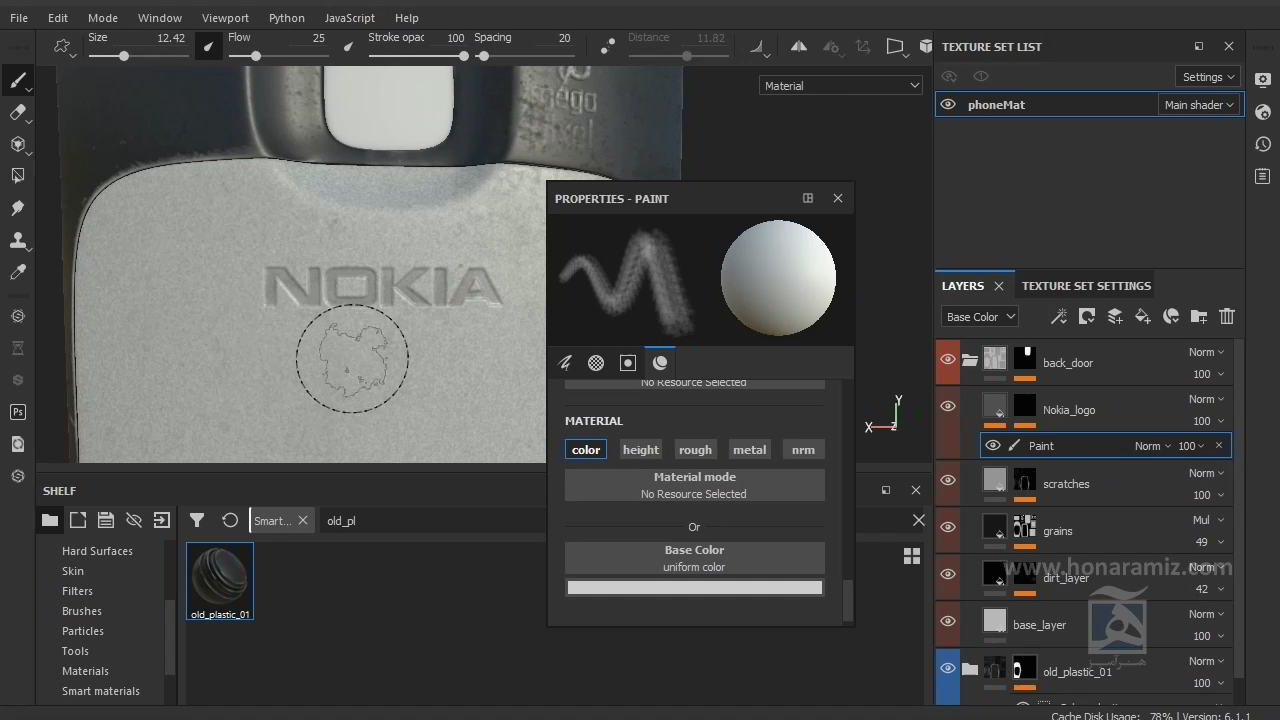Add a paint layer icon
The image size is (1280, 720).
[x=1115, y=316]
